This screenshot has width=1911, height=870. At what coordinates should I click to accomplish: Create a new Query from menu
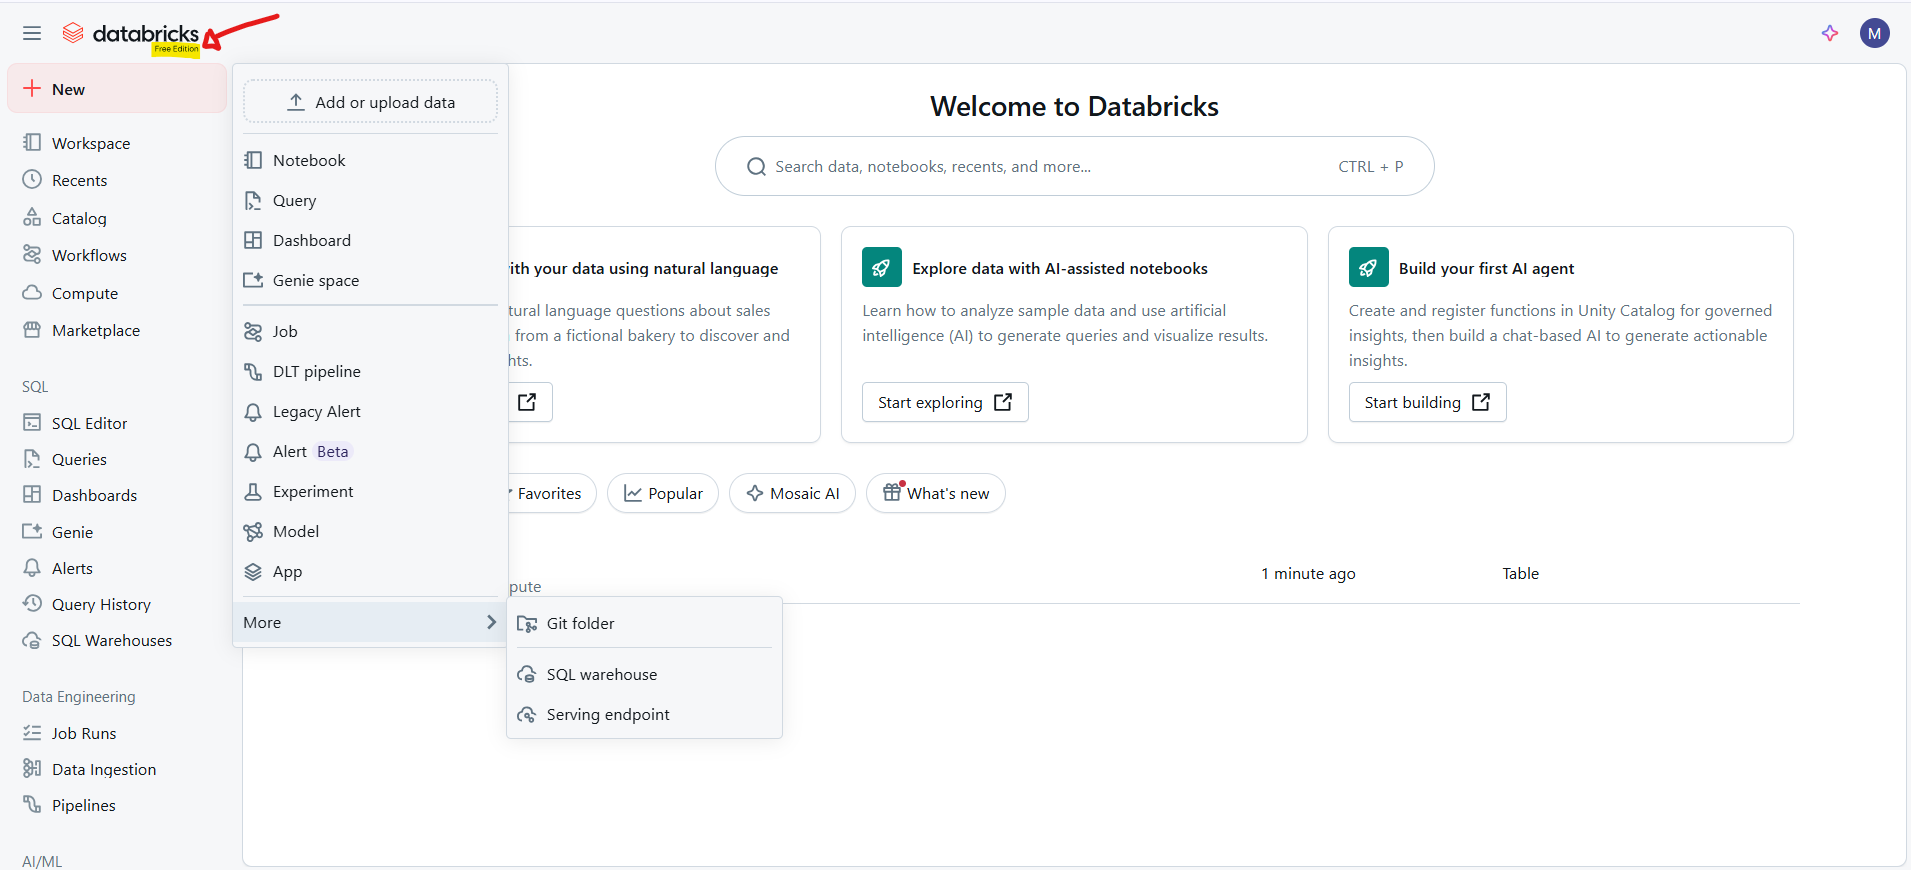click(x=370, y=200)
